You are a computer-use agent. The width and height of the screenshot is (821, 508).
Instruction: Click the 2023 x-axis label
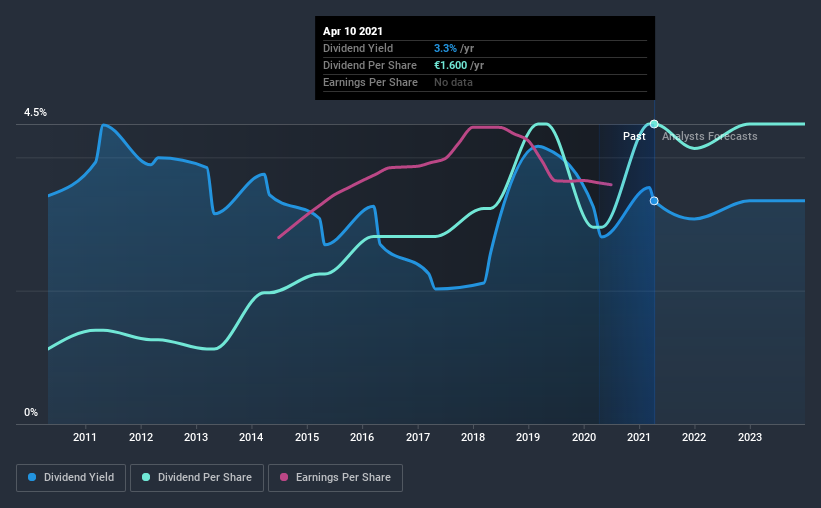750,437
